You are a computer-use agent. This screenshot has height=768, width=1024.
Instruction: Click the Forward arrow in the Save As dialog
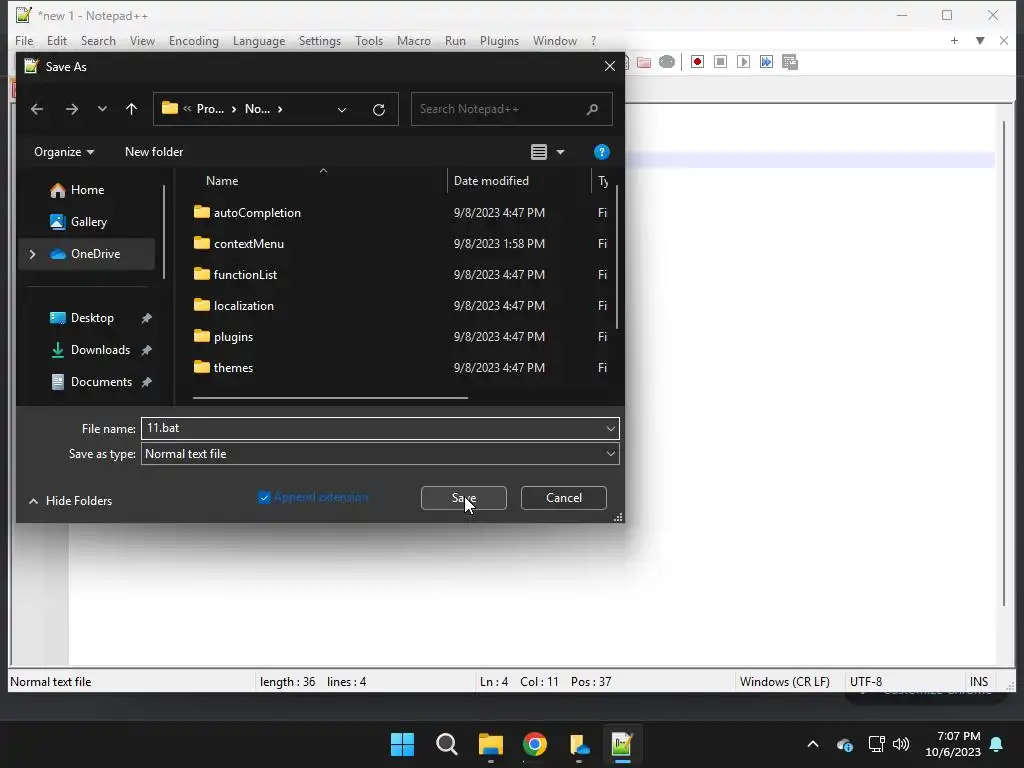point(72,109)
